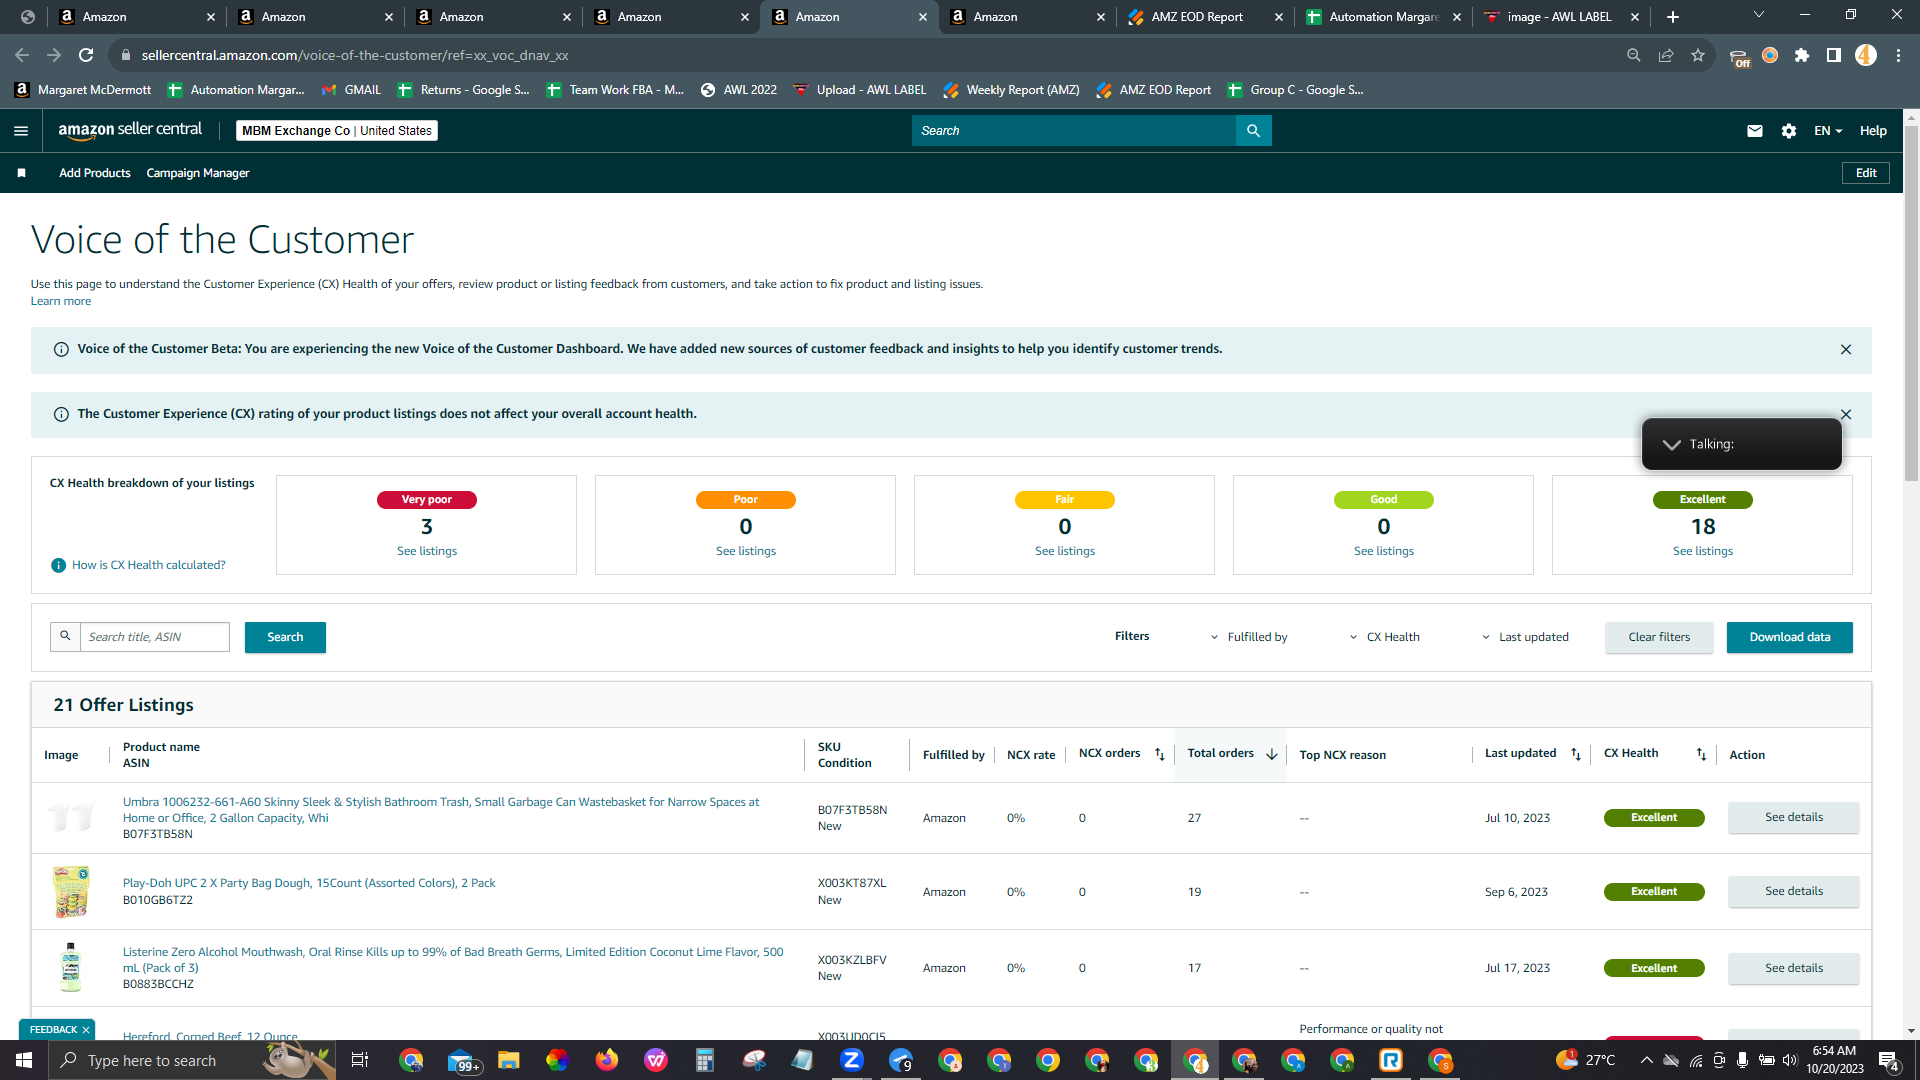Open the Learn more link
This screenshot has height=1080, width=1920.
tap(61, 301)
